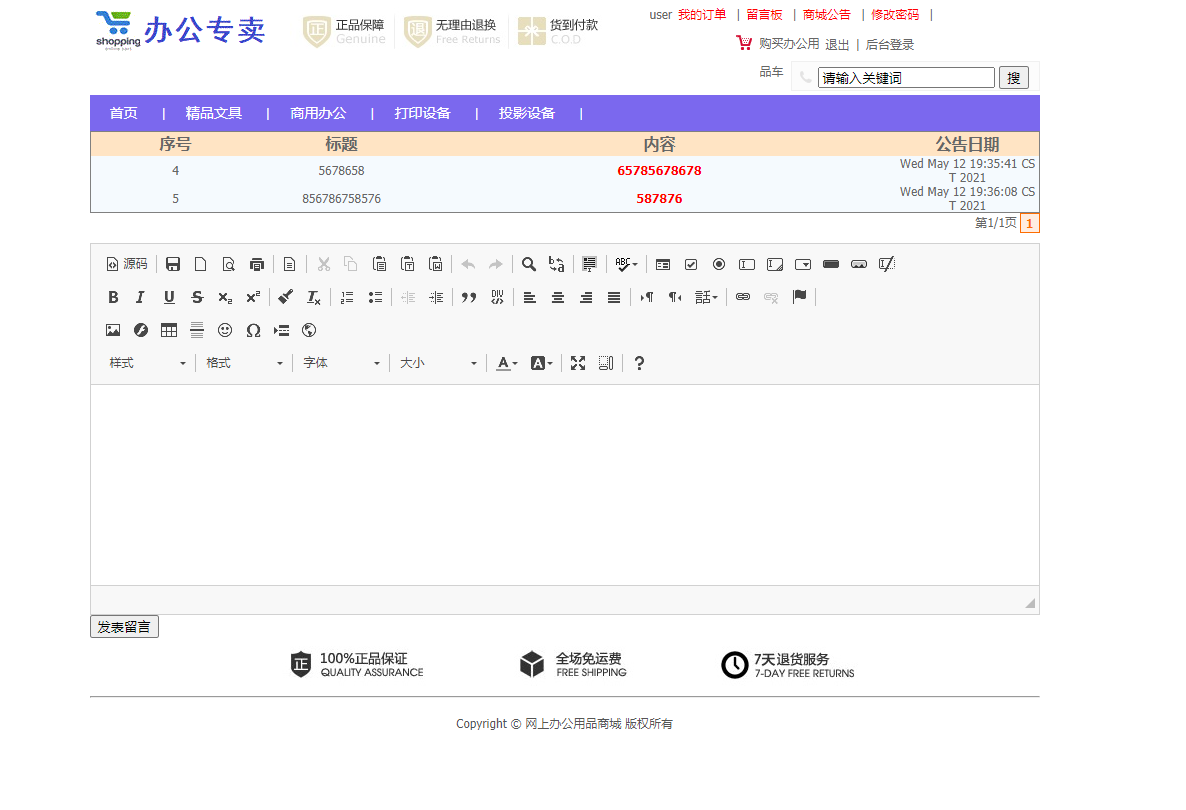The width and height of the screenshot is (1186, 810).
Task: Insert a checkbox form element
Action: [x=691, y=264]
